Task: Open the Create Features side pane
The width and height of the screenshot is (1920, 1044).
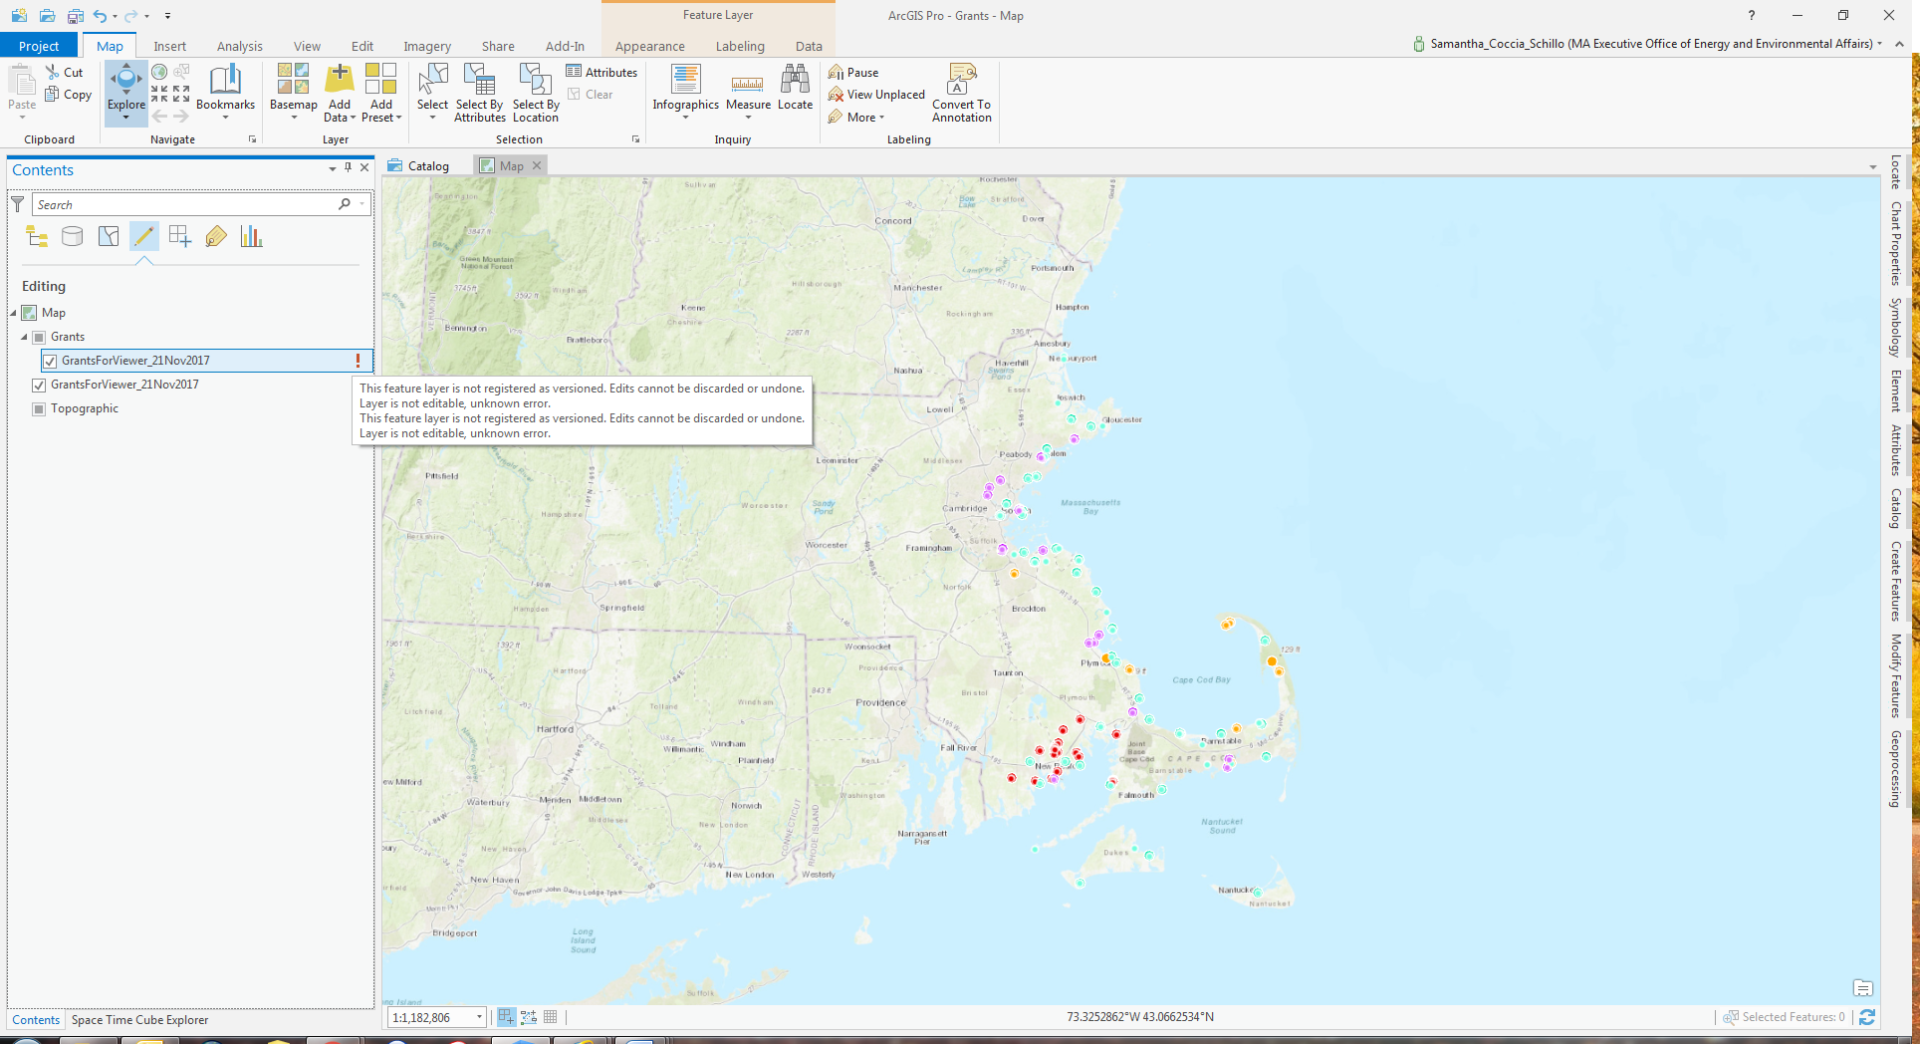Action: click(x=1895, y=581)
